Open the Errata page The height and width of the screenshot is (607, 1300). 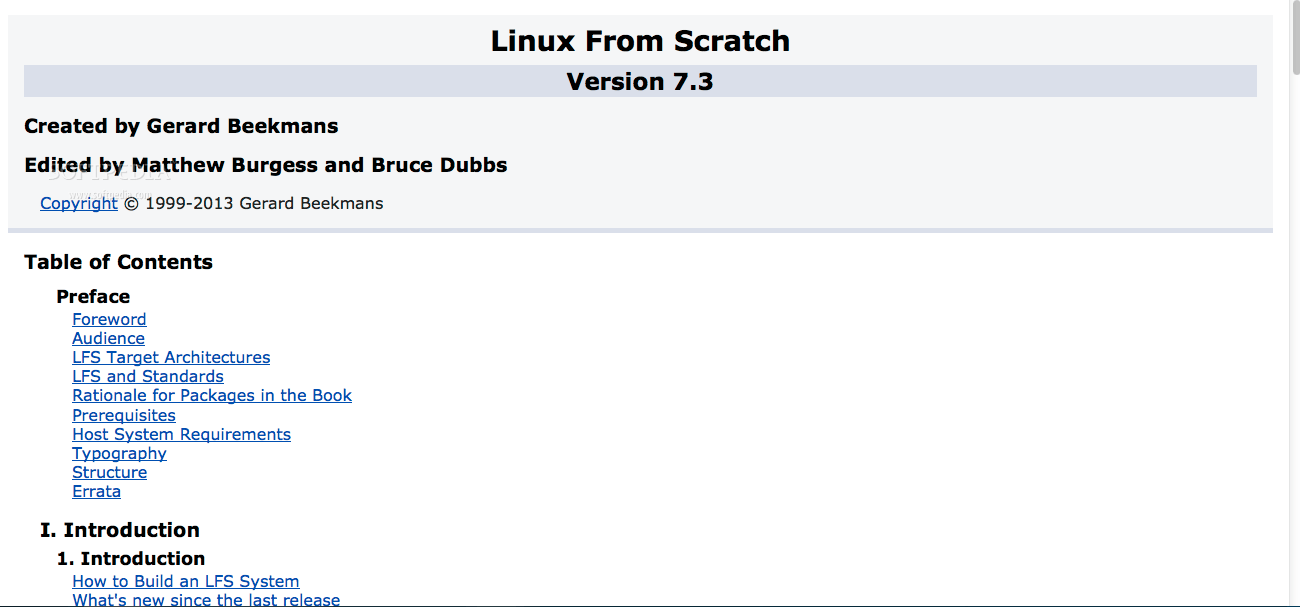coord(96,491)
